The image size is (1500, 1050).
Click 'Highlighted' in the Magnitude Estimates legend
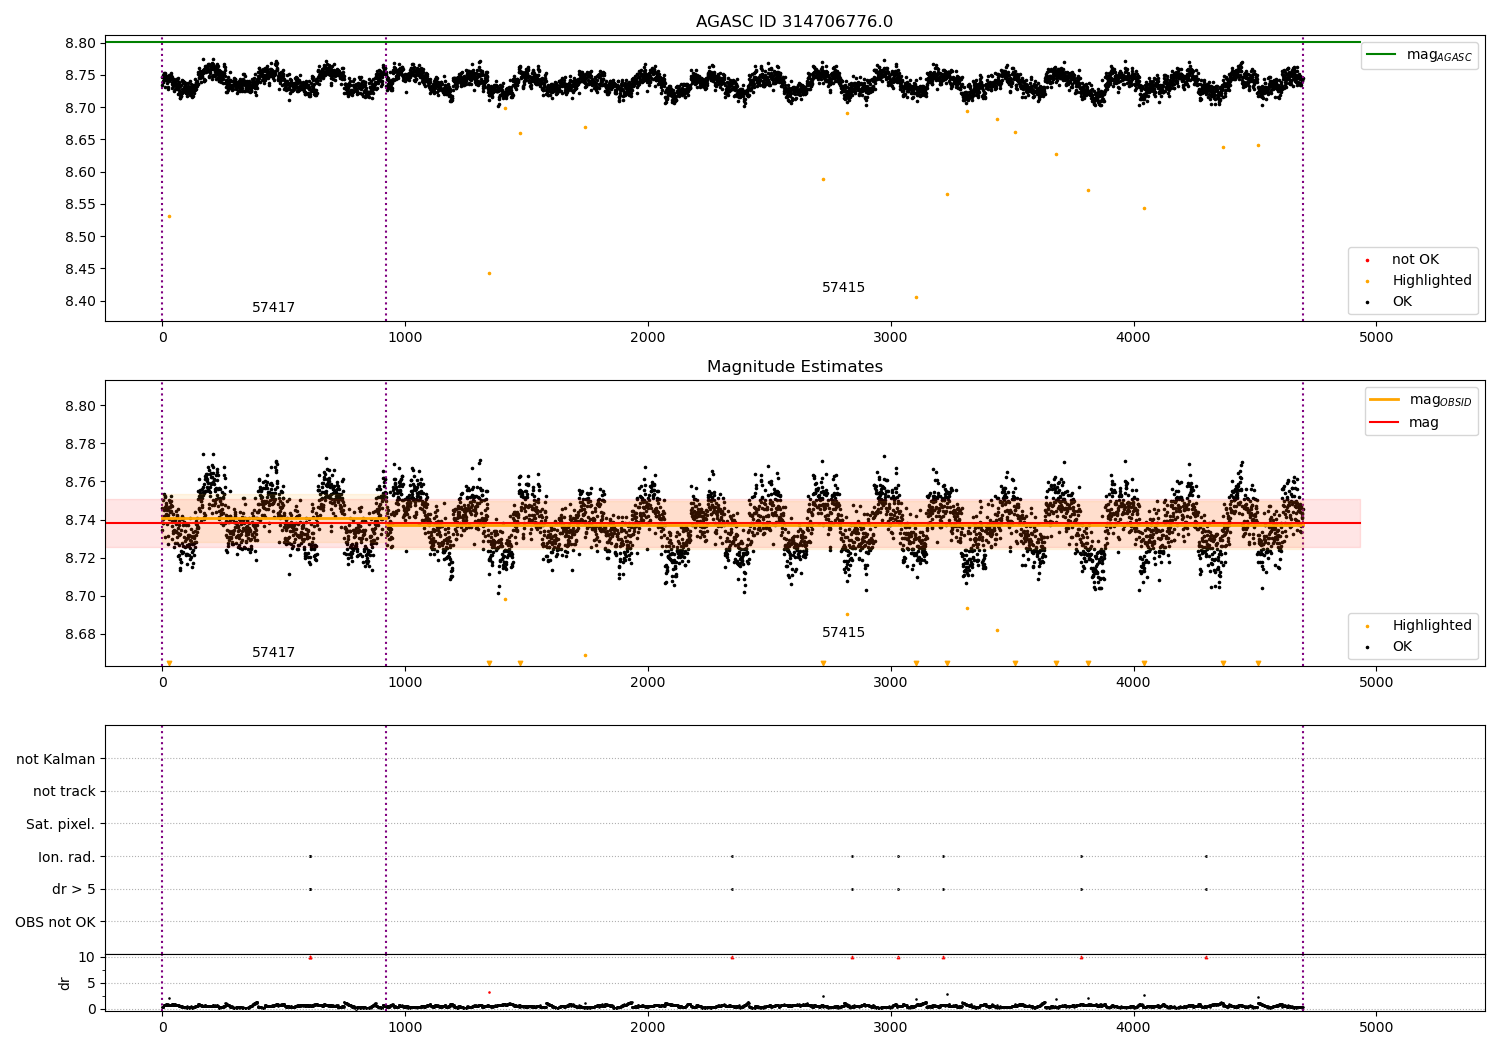(1432, 626)
